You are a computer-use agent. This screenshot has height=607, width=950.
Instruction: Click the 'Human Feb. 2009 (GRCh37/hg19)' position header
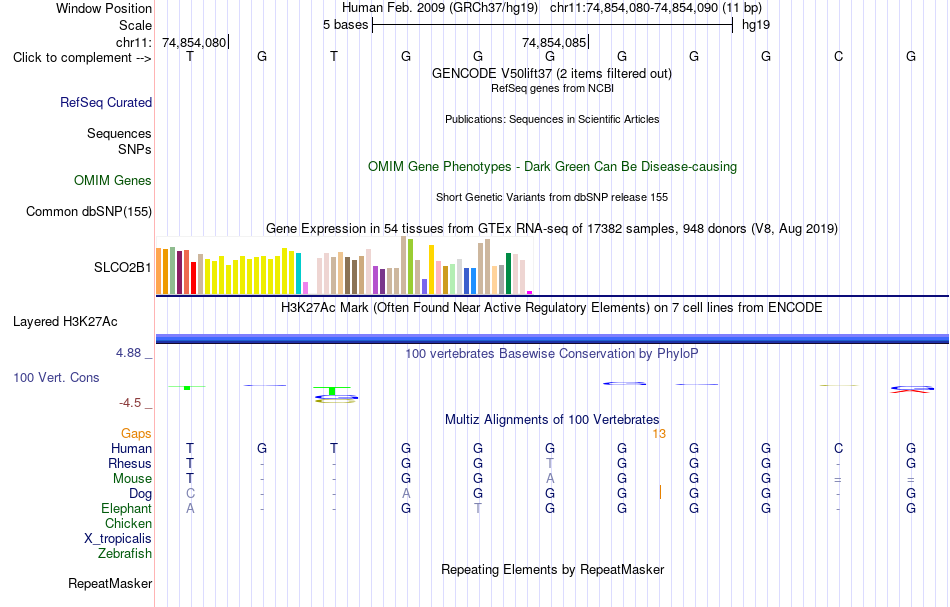440,8
